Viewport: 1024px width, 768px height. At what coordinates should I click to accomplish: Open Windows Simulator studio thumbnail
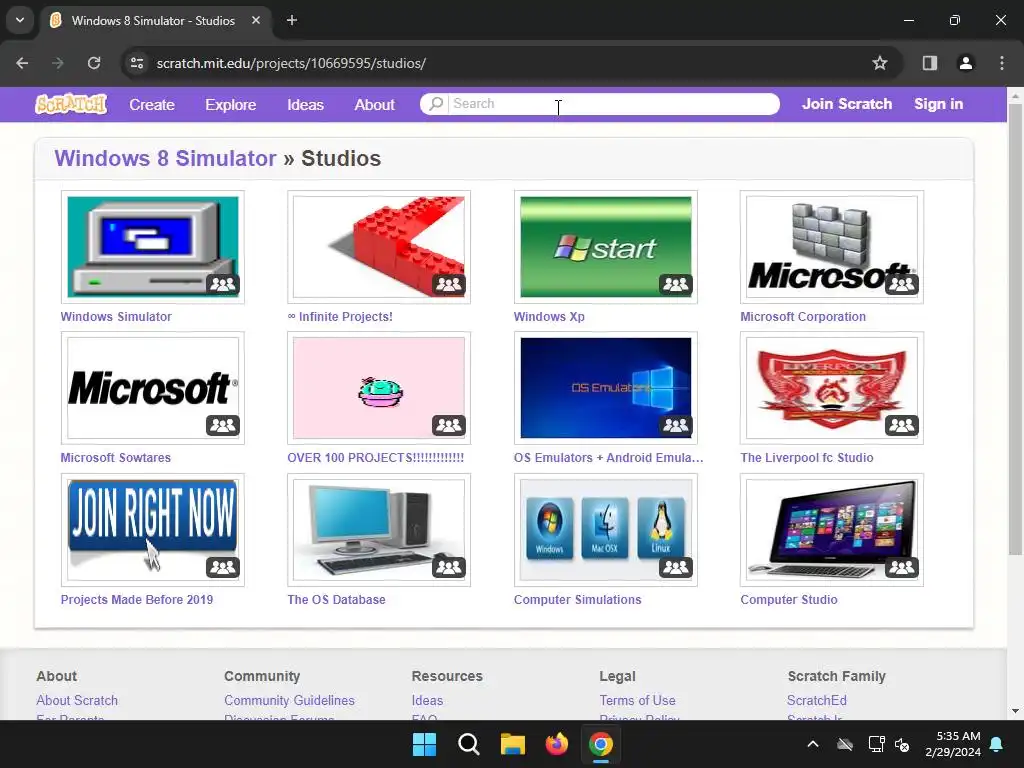(153, 247)
